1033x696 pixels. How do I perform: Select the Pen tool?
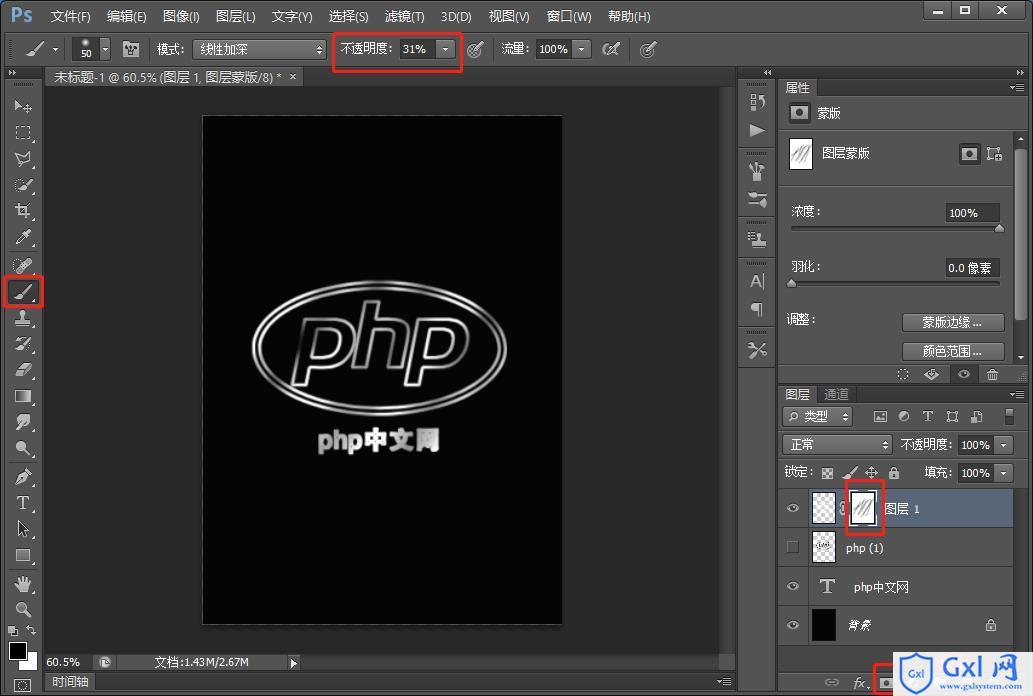[23, 477]
